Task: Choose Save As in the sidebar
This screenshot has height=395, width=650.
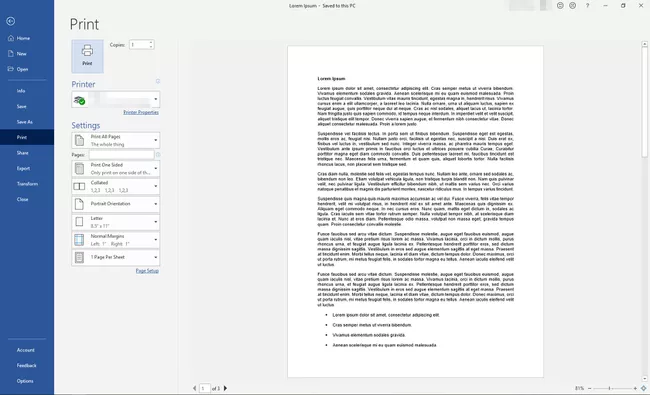Action: tap(24, 122)
